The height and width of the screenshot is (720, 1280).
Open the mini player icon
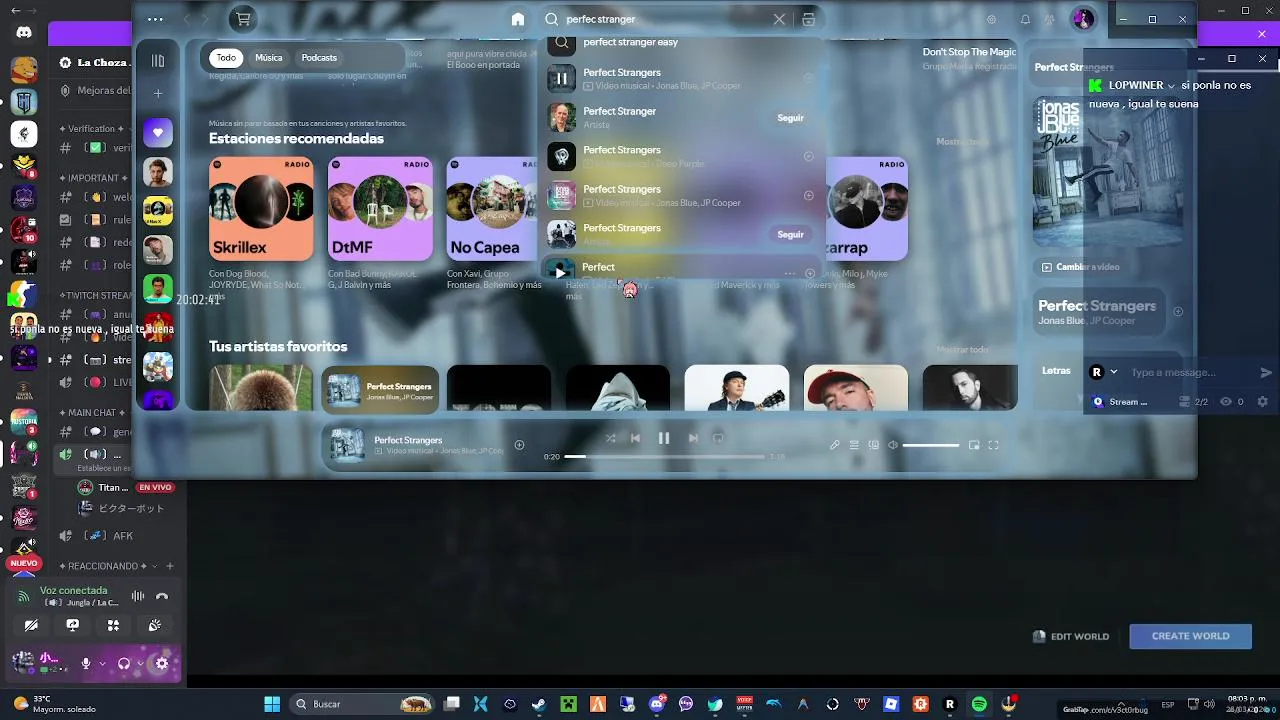coord(974,445)
